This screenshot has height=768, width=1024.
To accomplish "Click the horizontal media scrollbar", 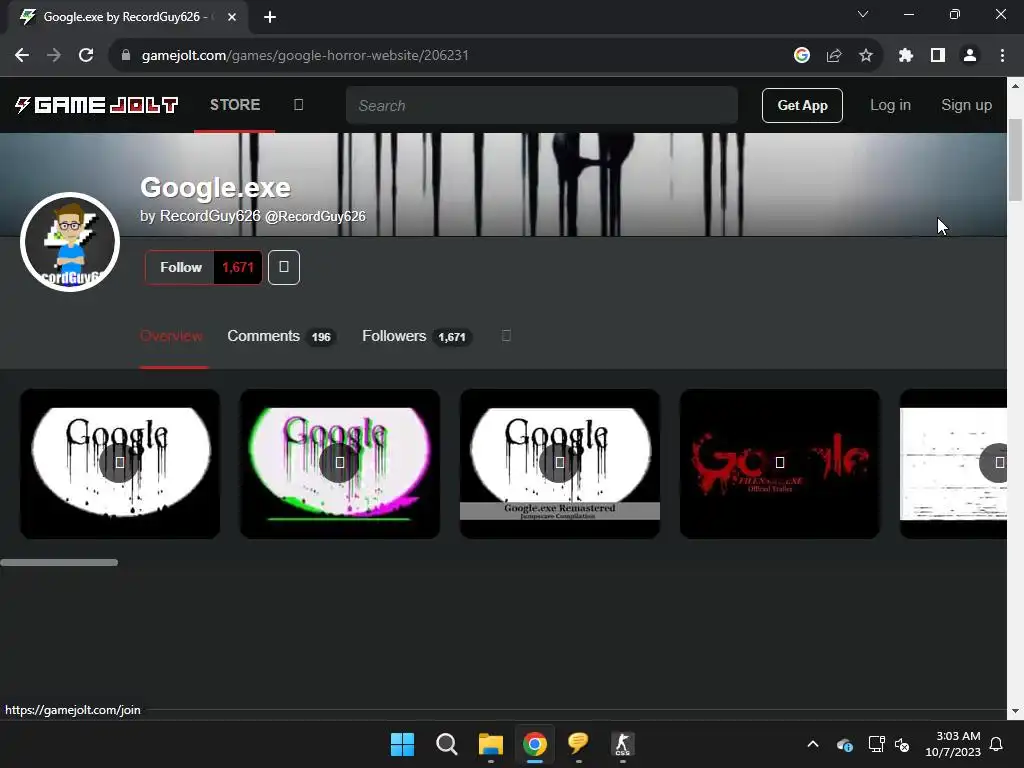I will pos(59,562).
